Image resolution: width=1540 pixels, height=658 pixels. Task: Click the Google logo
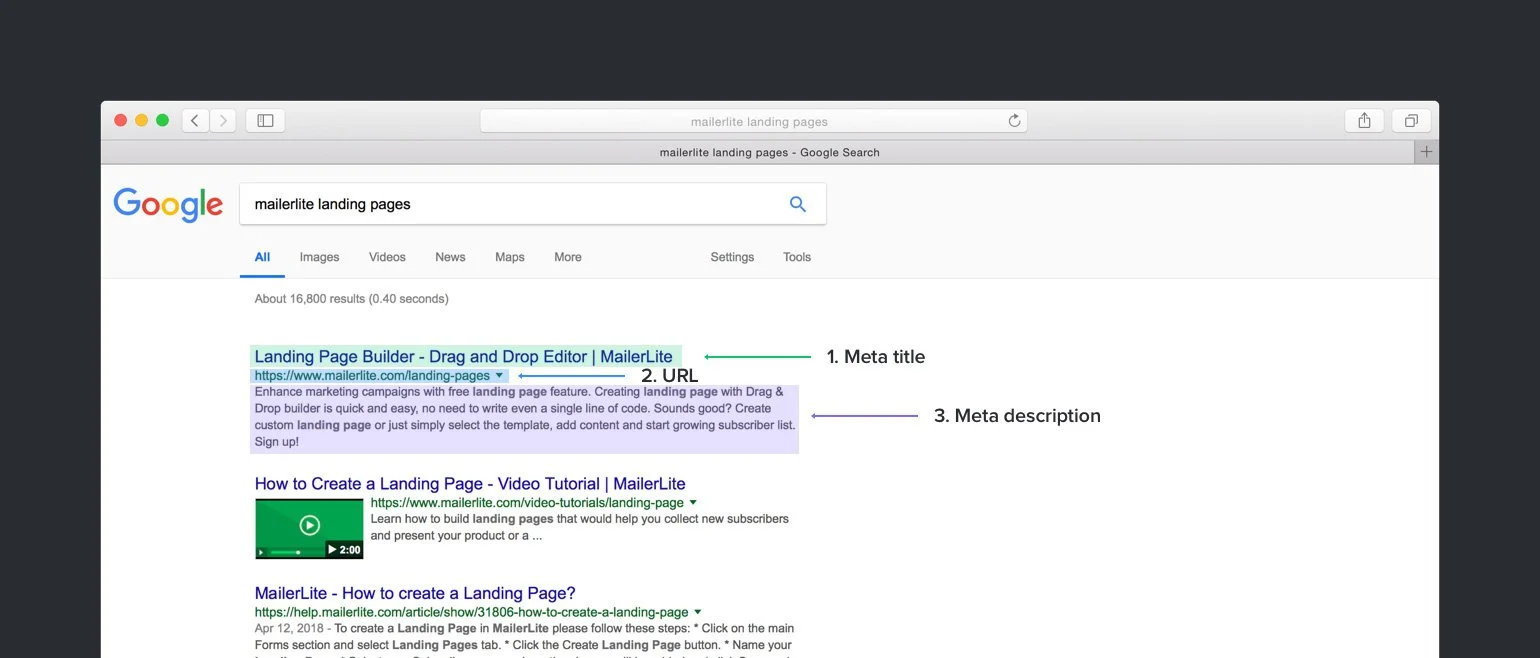click(x=168, y=204)
